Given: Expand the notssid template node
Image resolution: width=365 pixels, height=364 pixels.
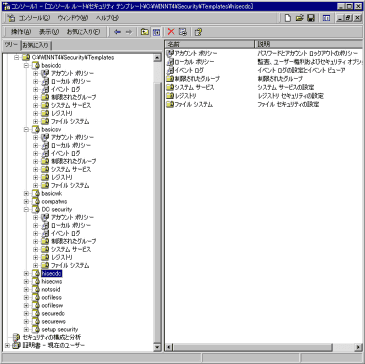Looking at the screenshot, I should click(x=26, y=289).
